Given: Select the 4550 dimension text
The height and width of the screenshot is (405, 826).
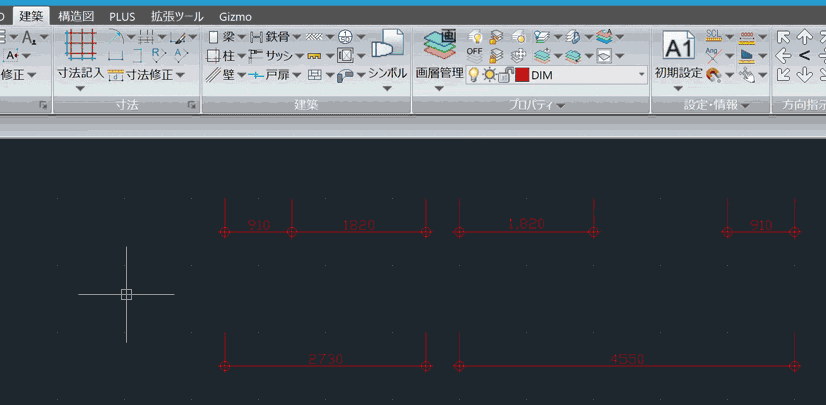Looking at the screenshot, I should click(x=627, y=359).
